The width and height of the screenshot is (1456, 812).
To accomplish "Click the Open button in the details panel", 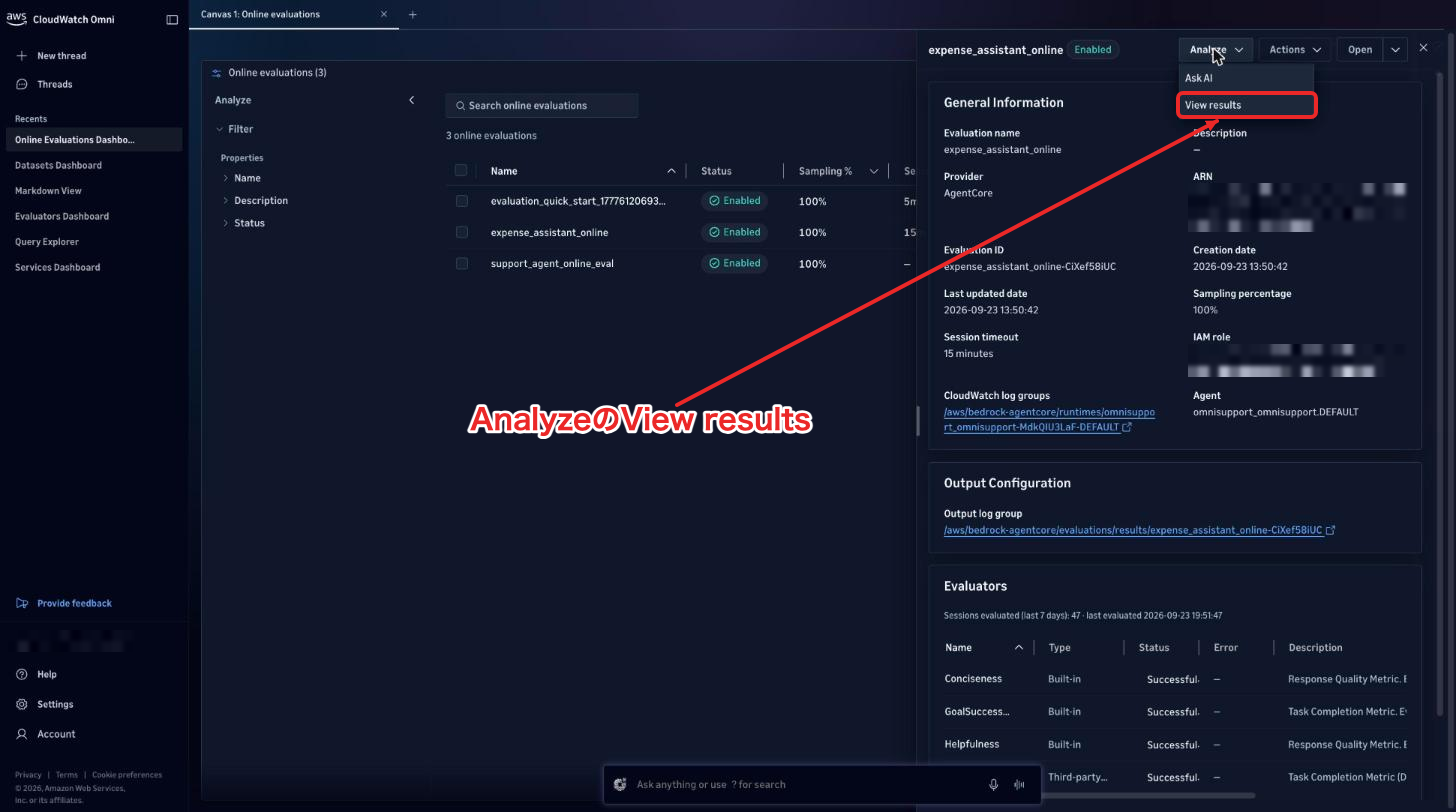I will click(1360, 49).
